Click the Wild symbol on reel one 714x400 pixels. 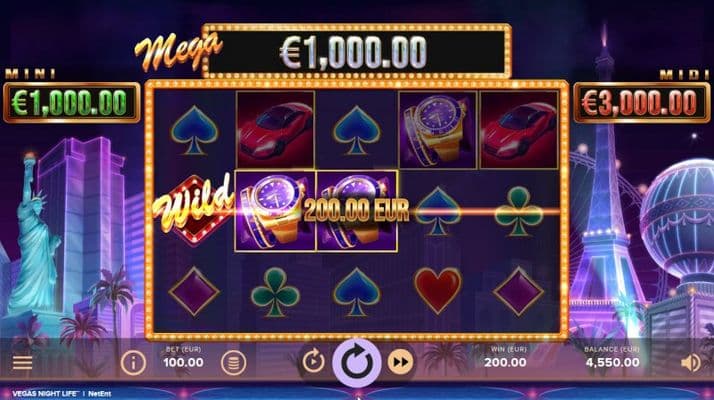pyautogui.click(x=194, y=210)
